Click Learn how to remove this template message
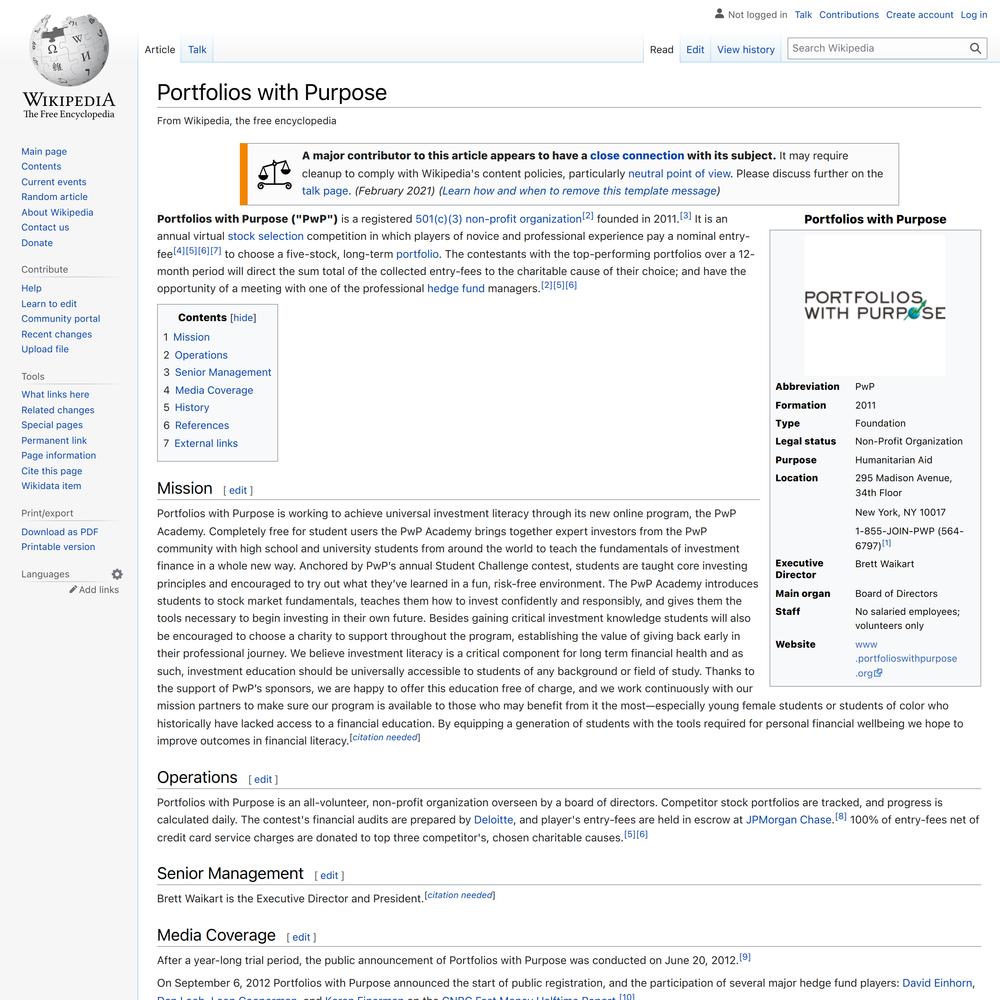The image size is (1000, 1000). 580,191
